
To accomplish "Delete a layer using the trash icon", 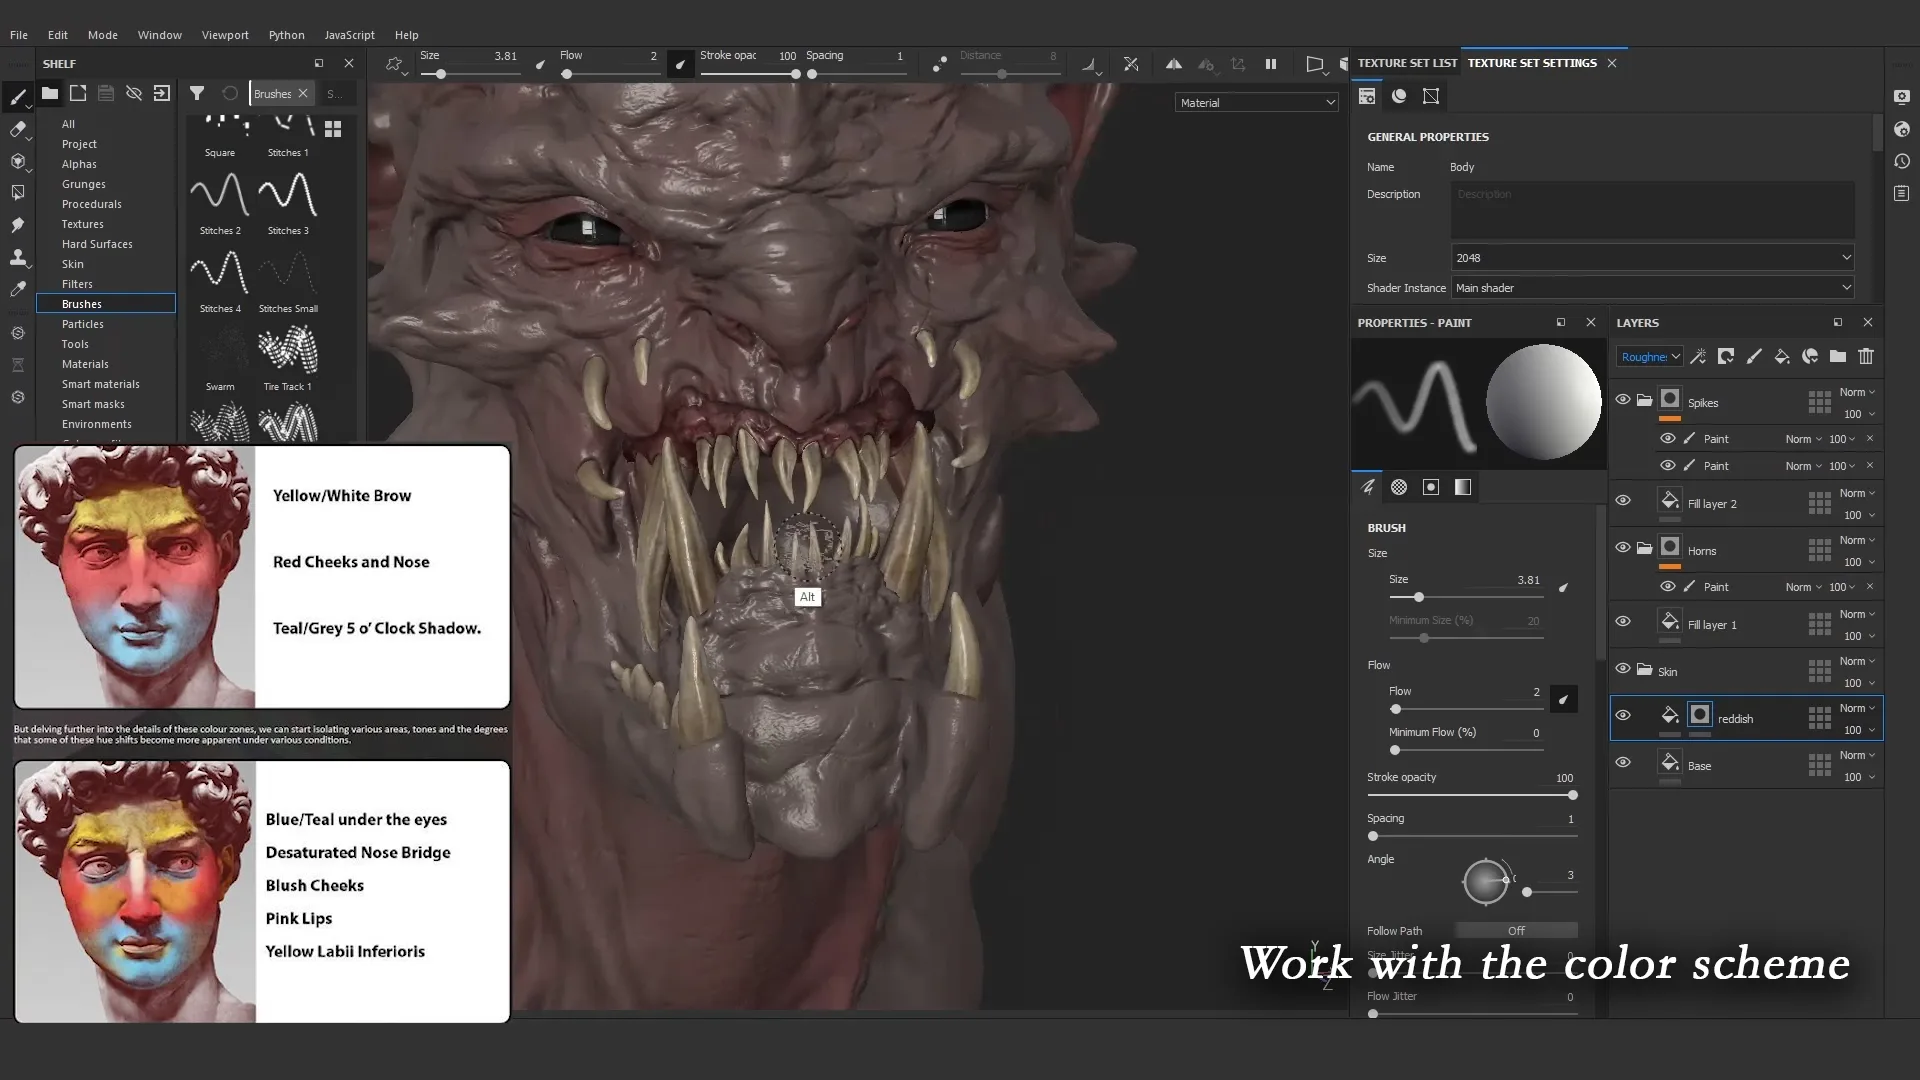I will (1866, 356).
